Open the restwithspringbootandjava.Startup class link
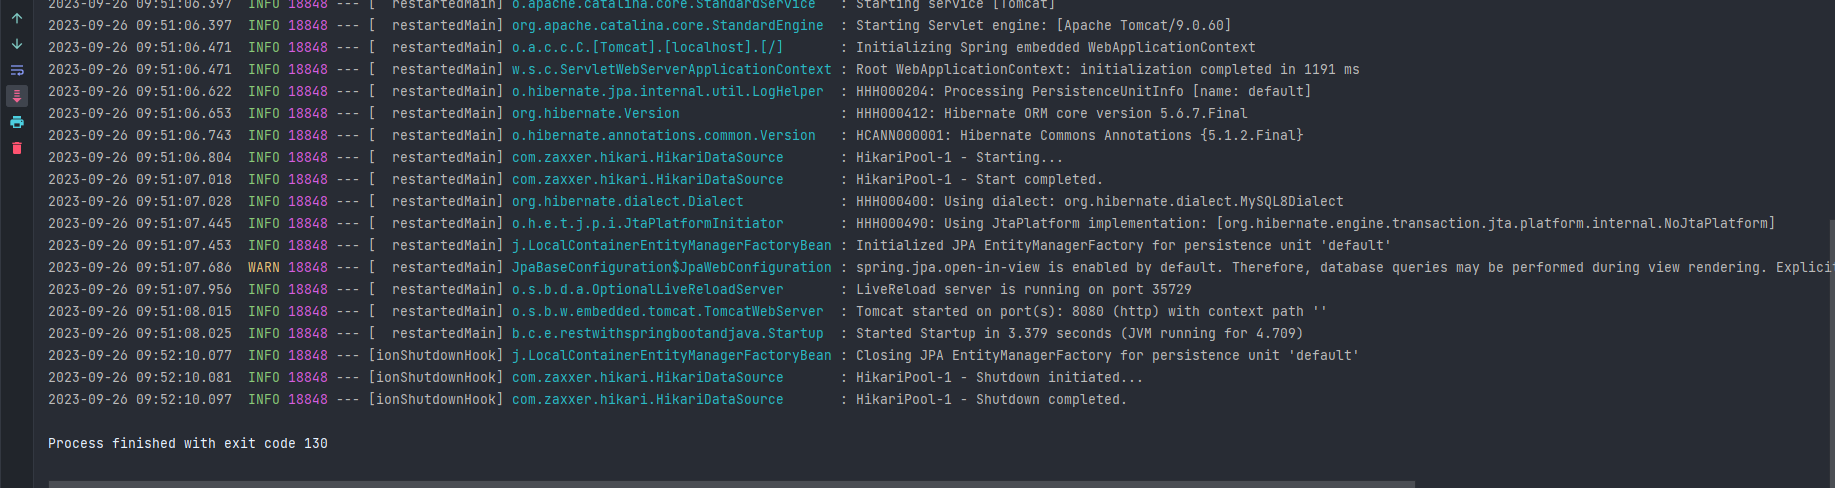The width and height of the screenshot is (1835, 488). click(x=668, y=333)
